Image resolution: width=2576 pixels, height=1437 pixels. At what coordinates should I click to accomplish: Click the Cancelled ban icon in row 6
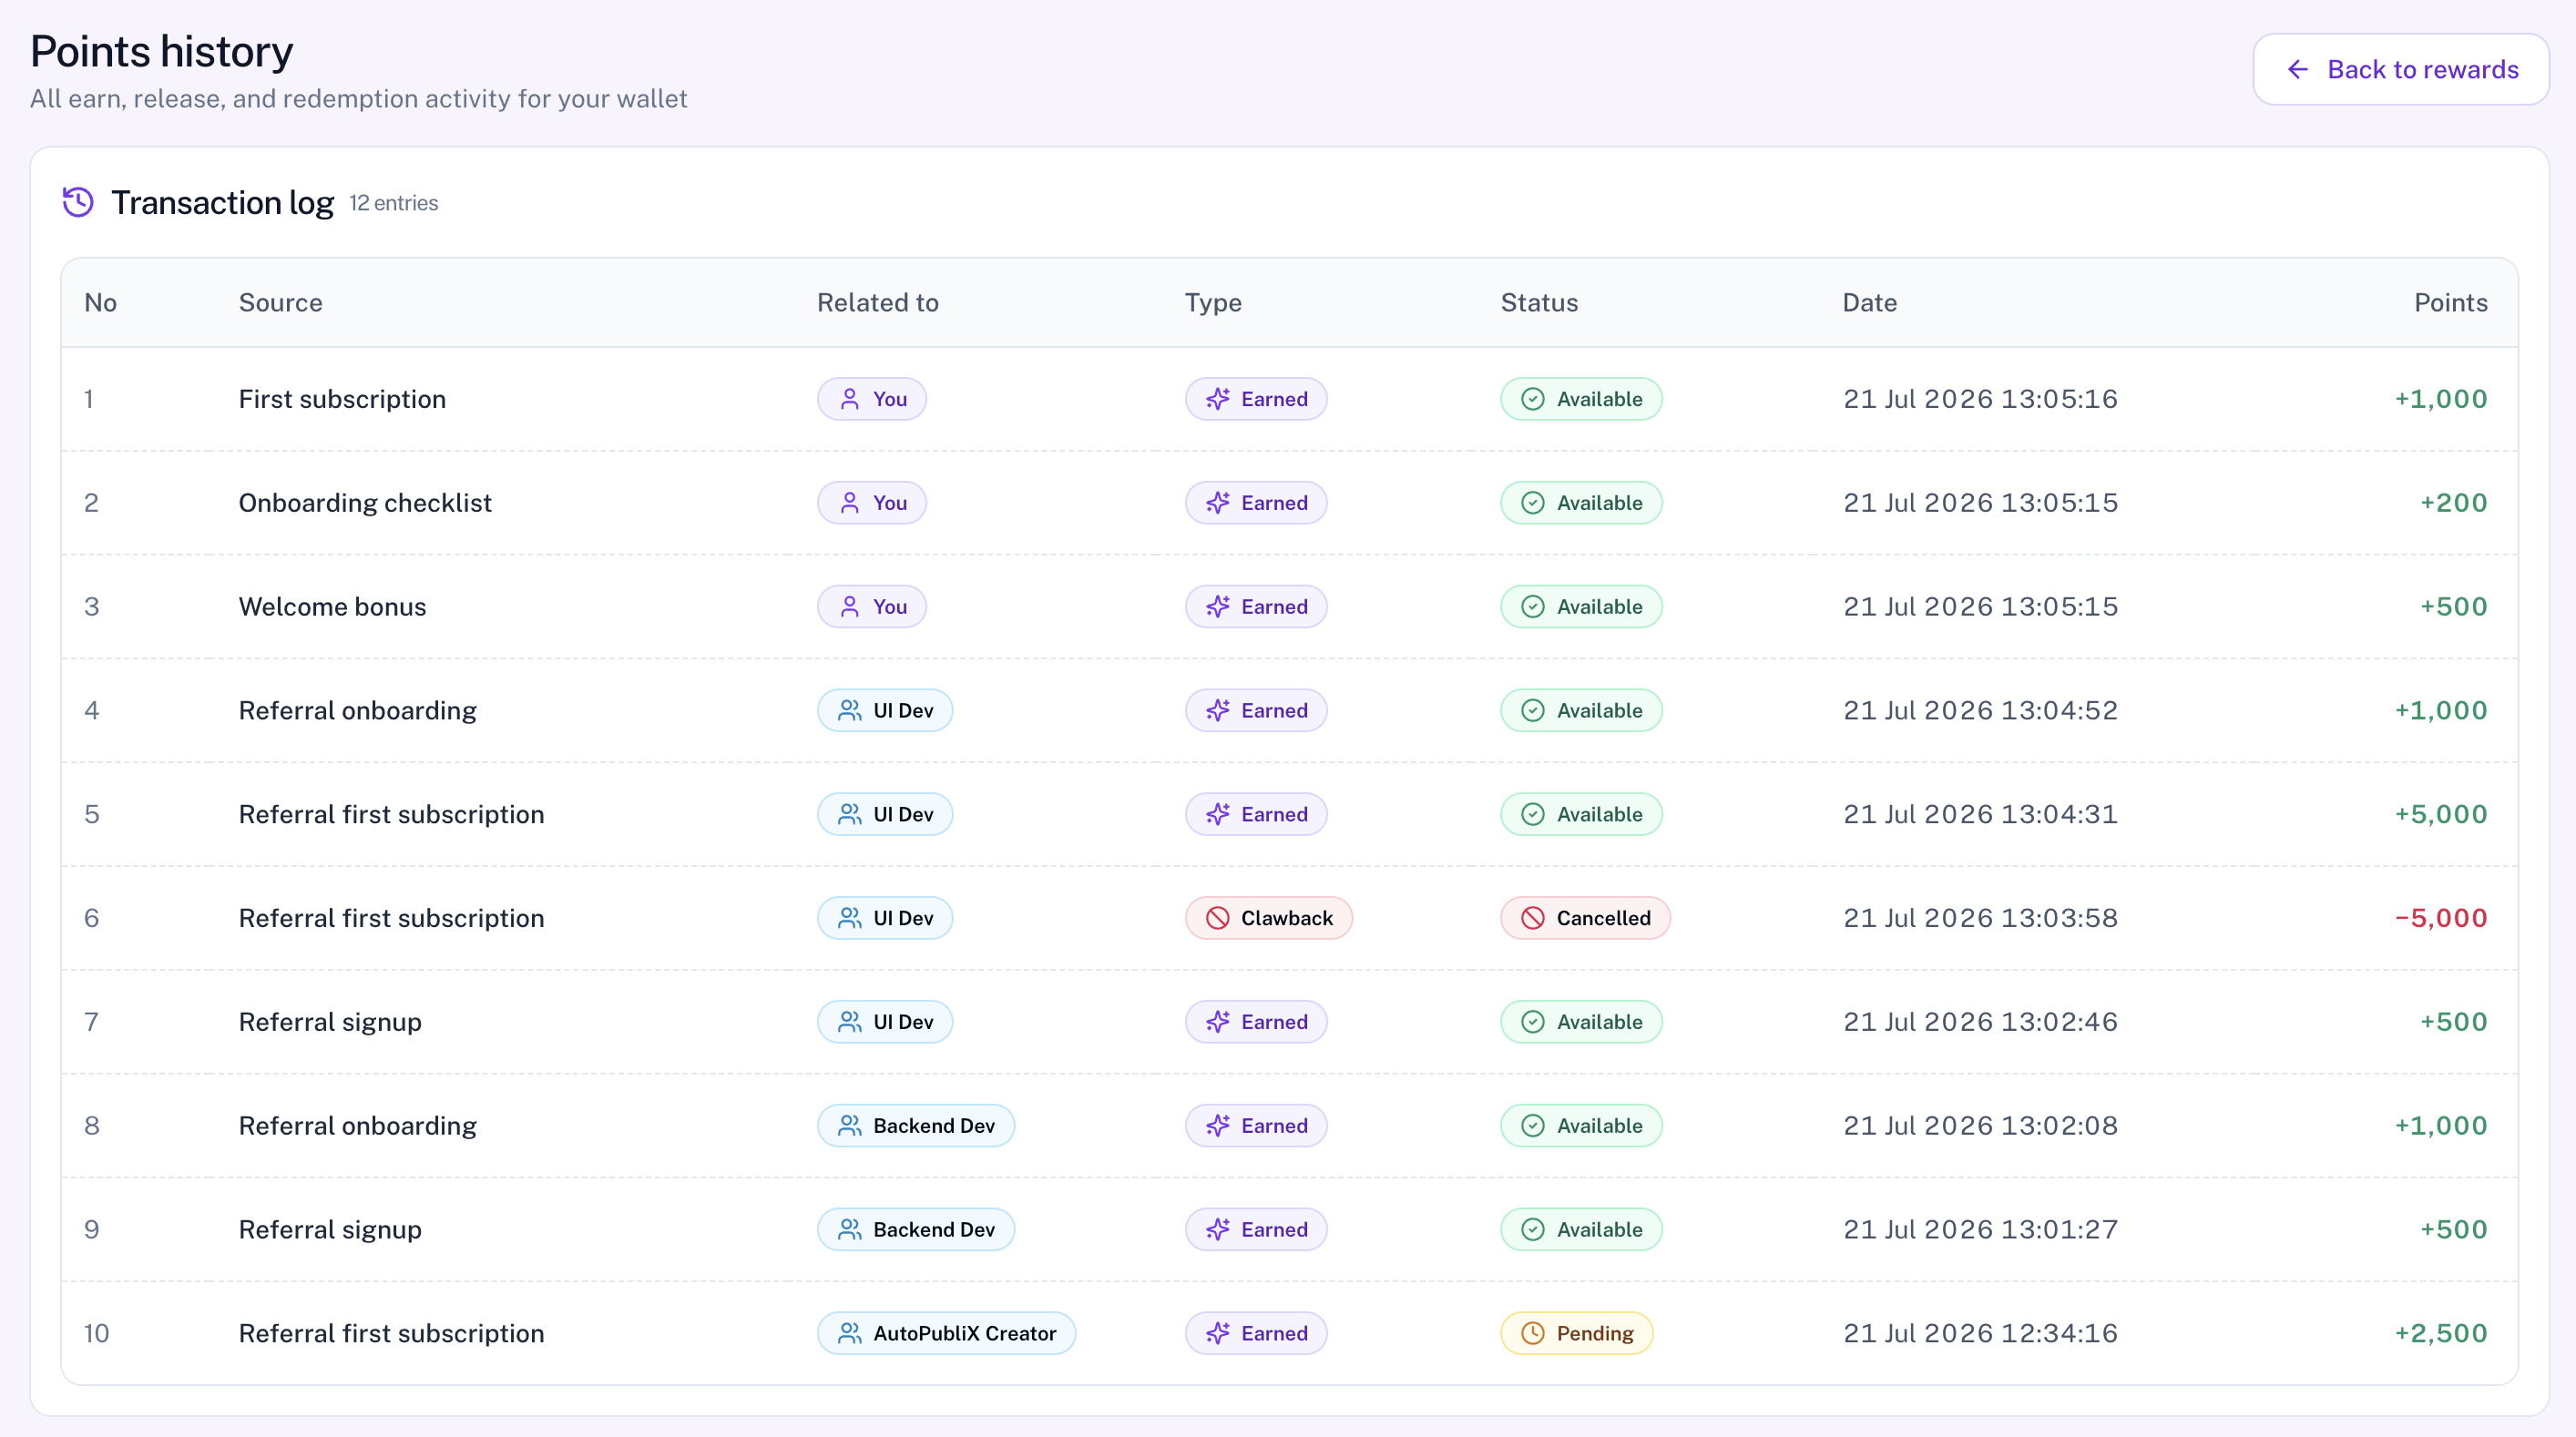pyautogui.click(x=1532, y=918)
